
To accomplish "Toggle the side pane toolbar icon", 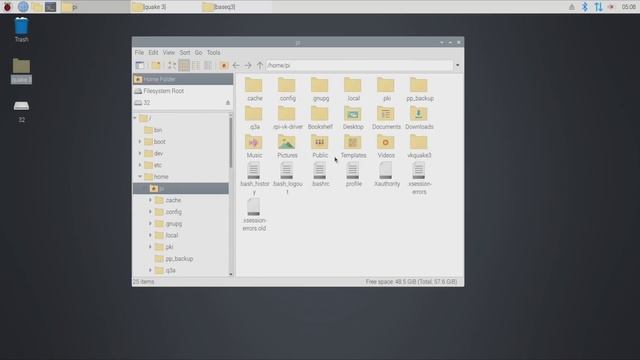I will pos(140,65).
